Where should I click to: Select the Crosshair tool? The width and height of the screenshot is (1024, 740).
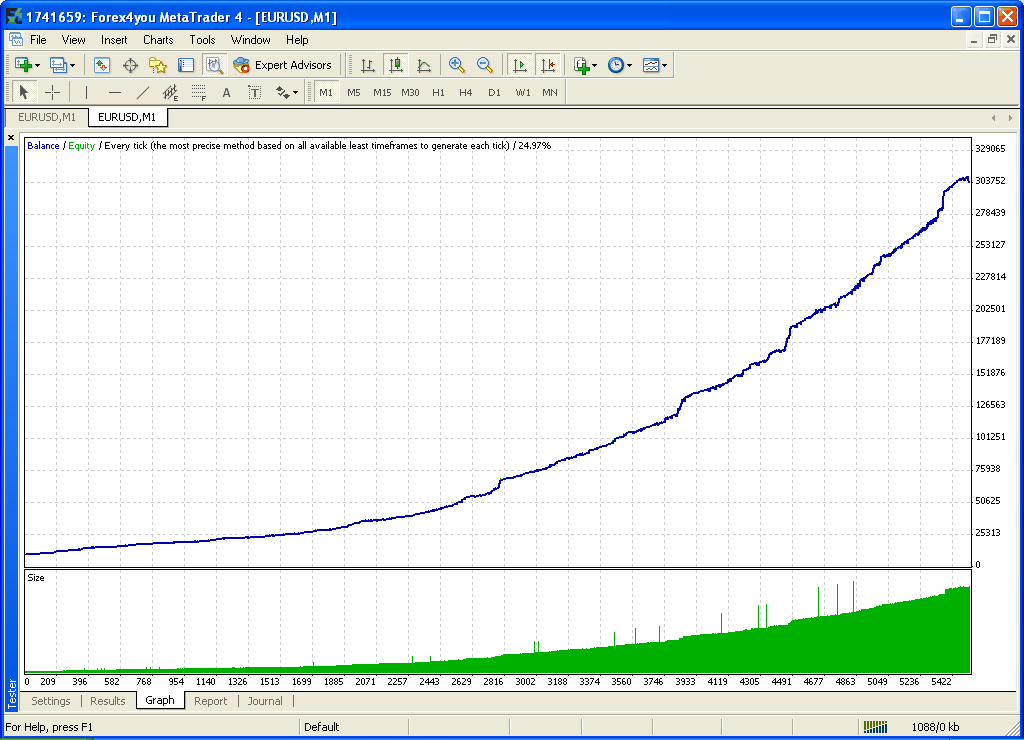coord(51,92)
